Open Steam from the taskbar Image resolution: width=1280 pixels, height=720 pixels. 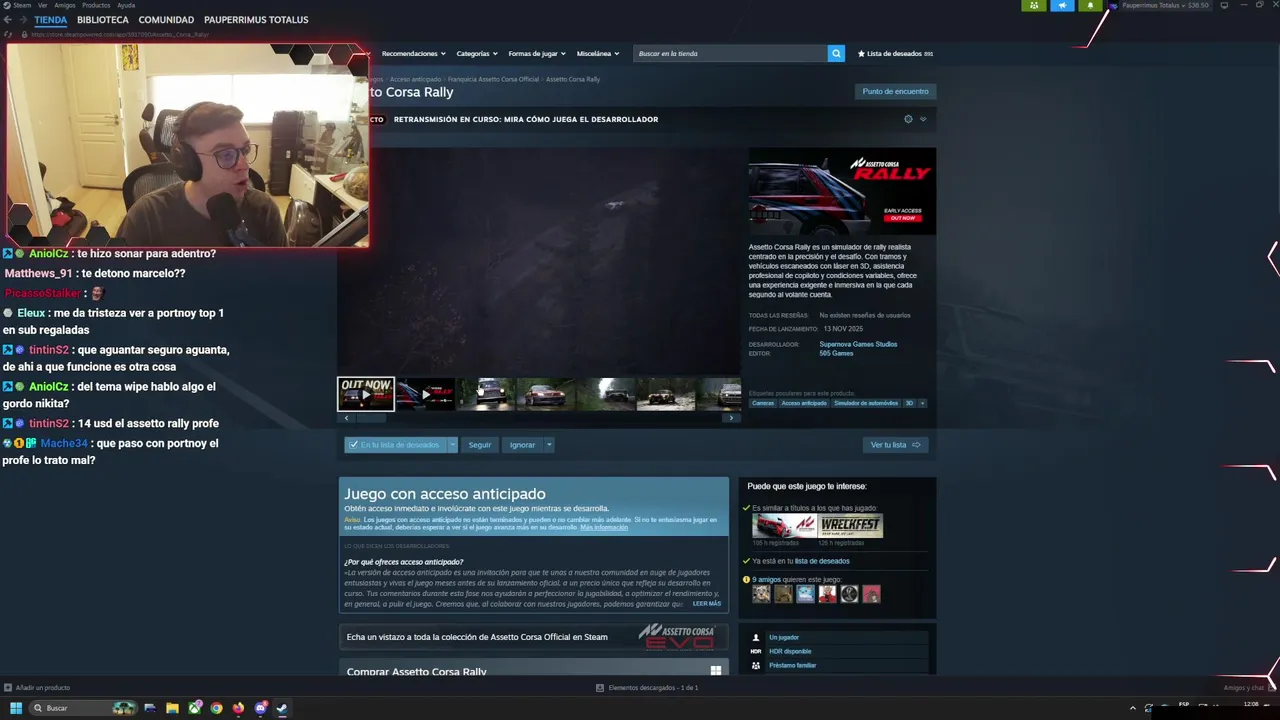pos(282,708)
